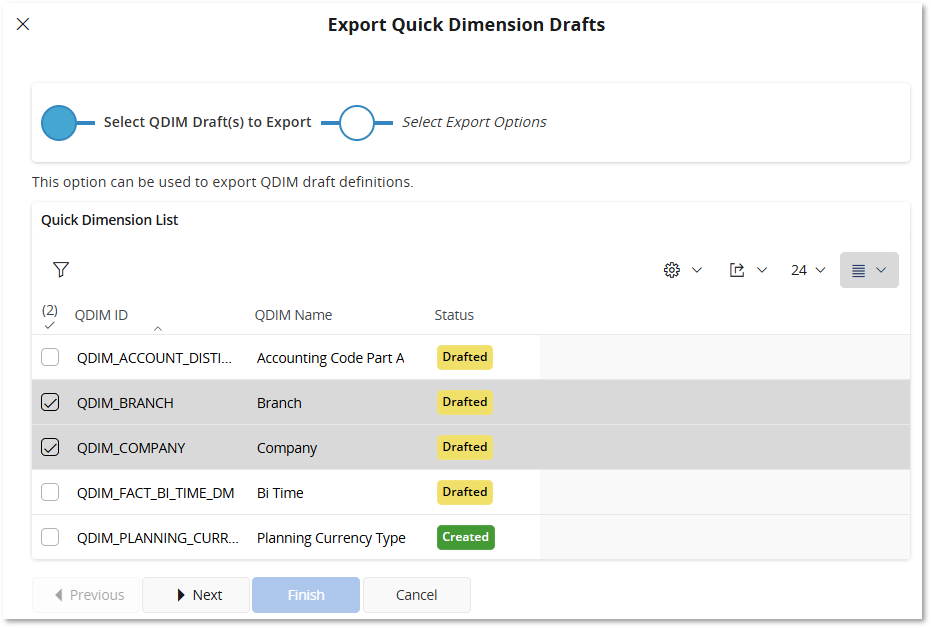Go to the Next step

pos(196,595)
